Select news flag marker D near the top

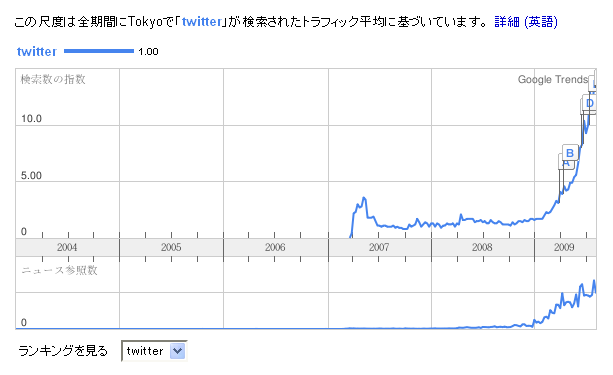coord(589,103)
